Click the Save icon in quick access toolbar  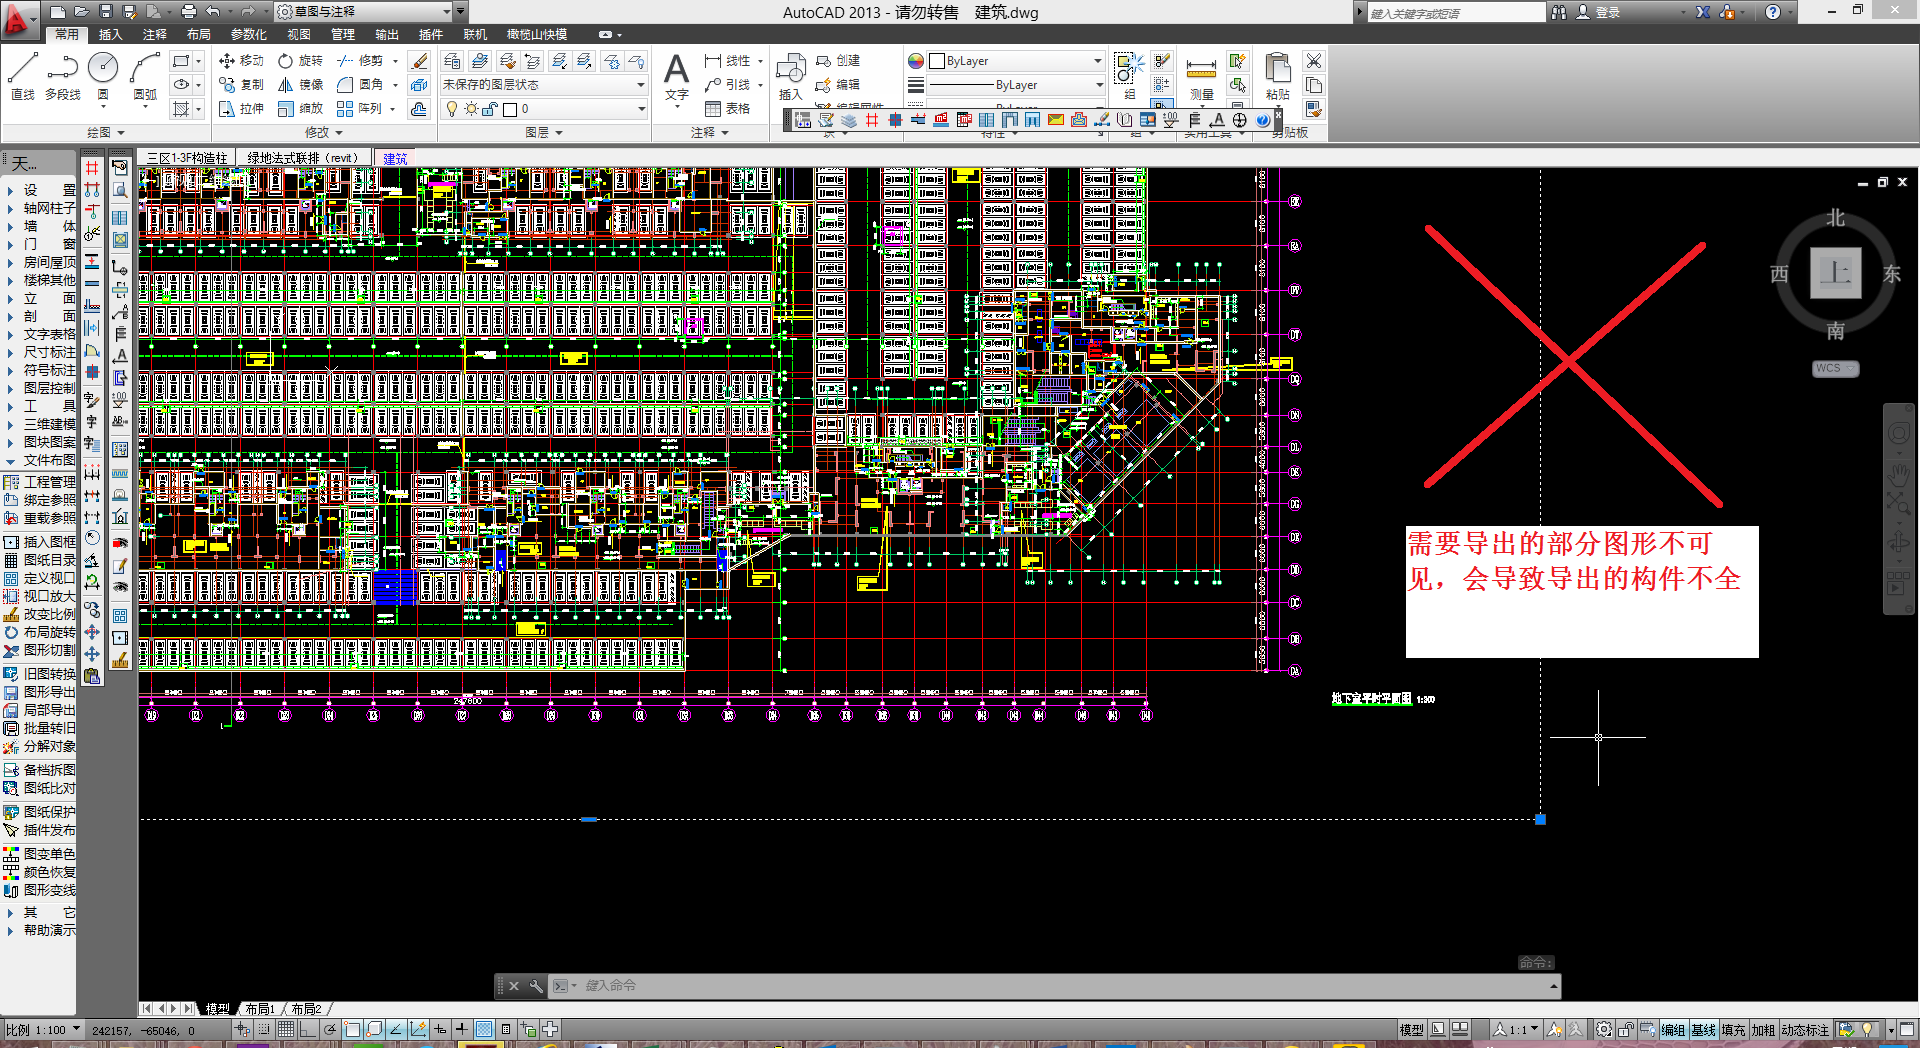[105, 12]
